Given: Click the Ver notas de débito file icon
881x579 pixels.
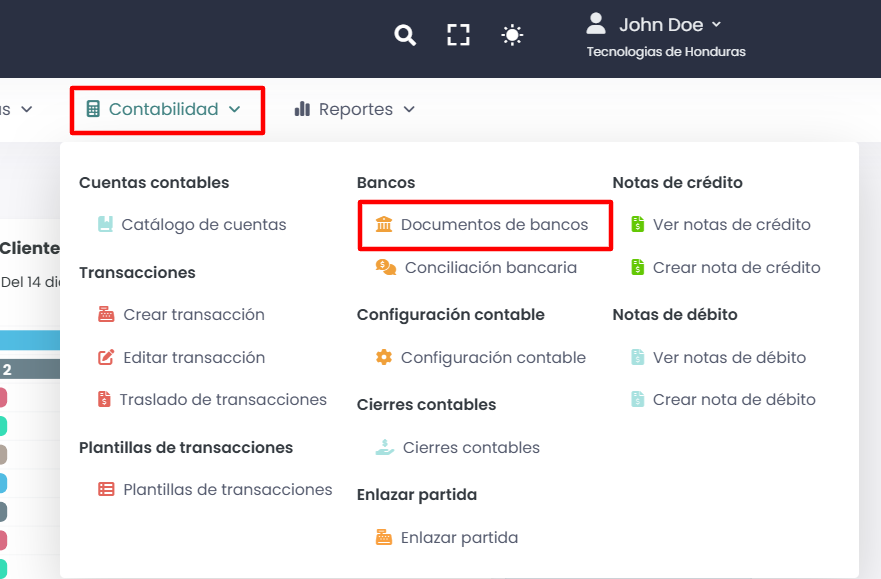Looking at the screenshot, I should pos(638,357).
